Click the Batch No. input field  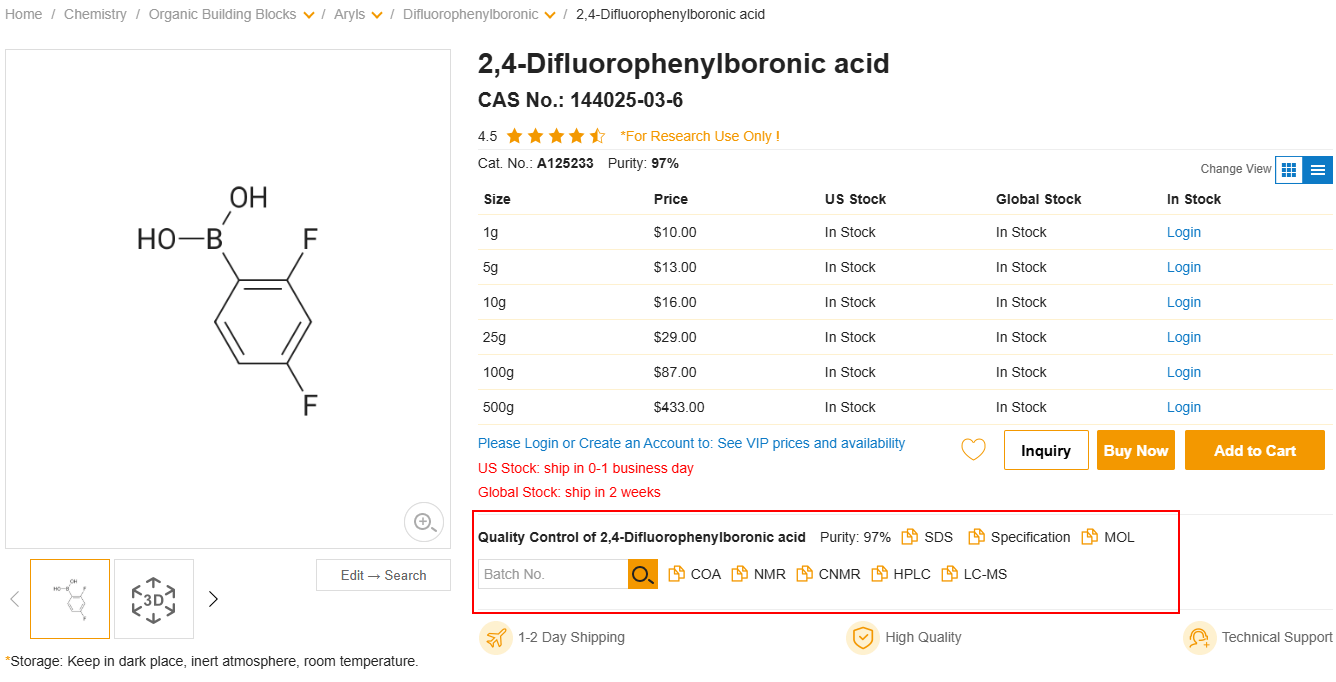pyautogui.click(x=553, y=574)
